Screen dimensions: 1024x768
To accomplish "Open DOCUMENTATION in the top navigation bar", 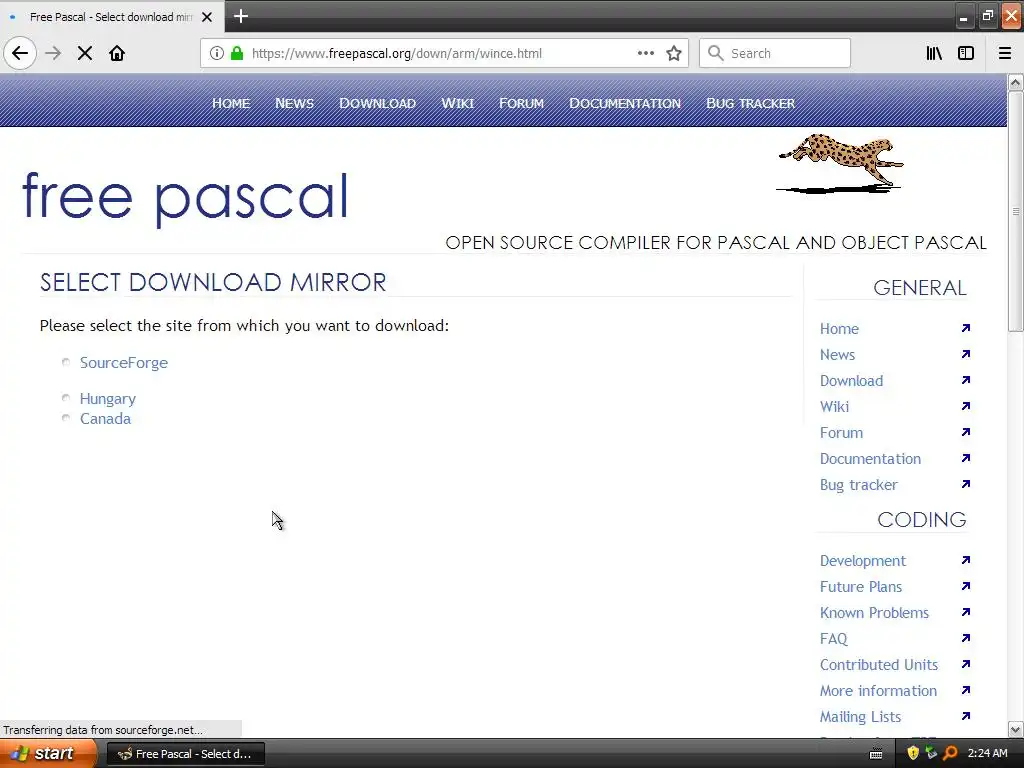I will (625, 103).
